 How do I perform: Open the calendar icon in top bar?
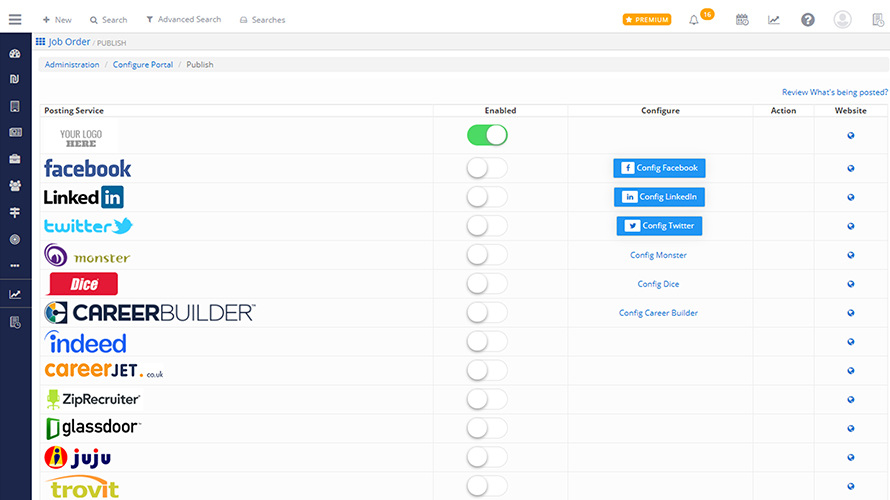742,20
